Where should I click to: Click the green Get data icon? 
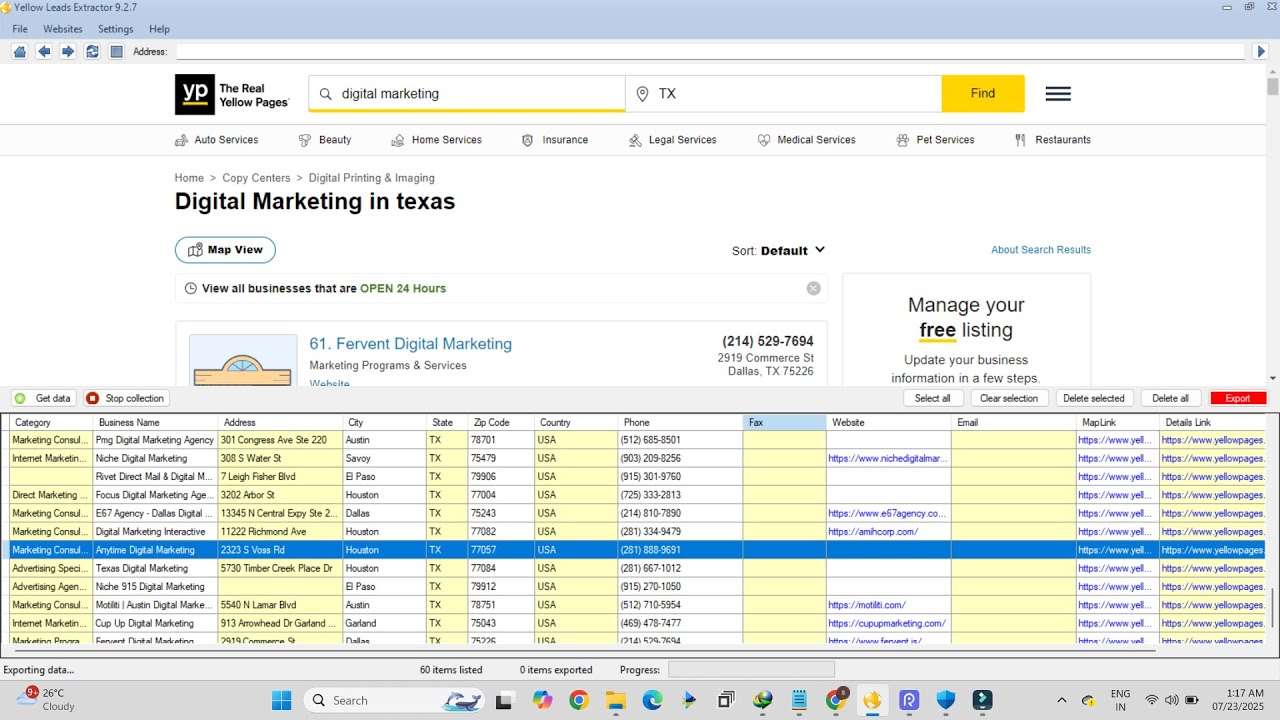tap(20, 398)
